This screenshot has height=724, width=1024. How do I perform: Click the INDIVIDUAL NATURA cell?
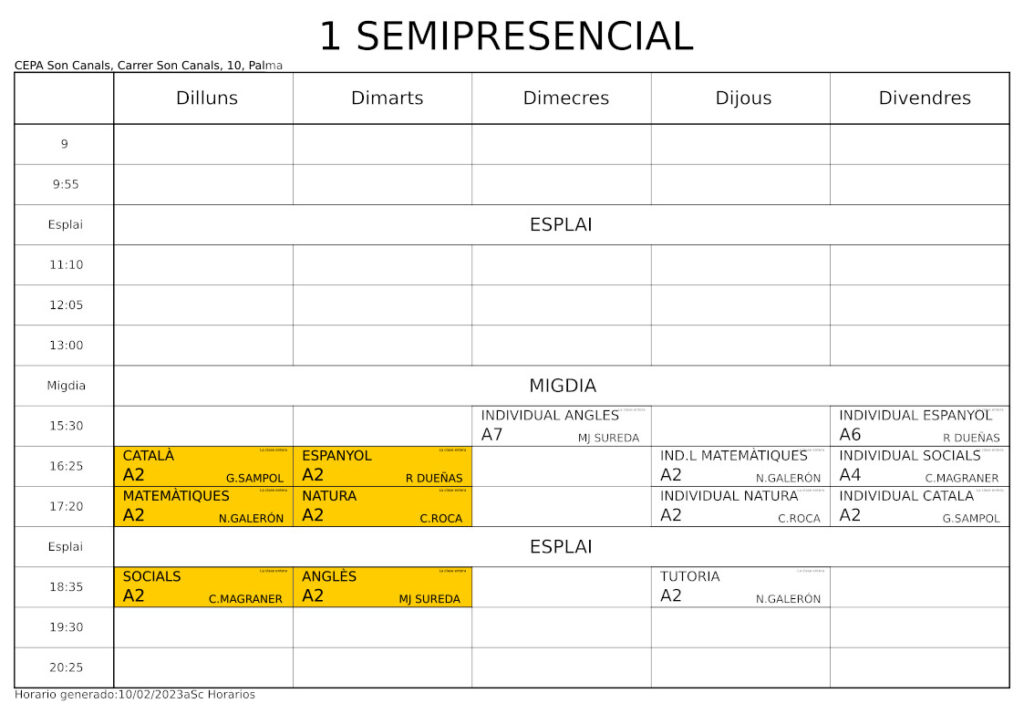(x=741, y=507)
